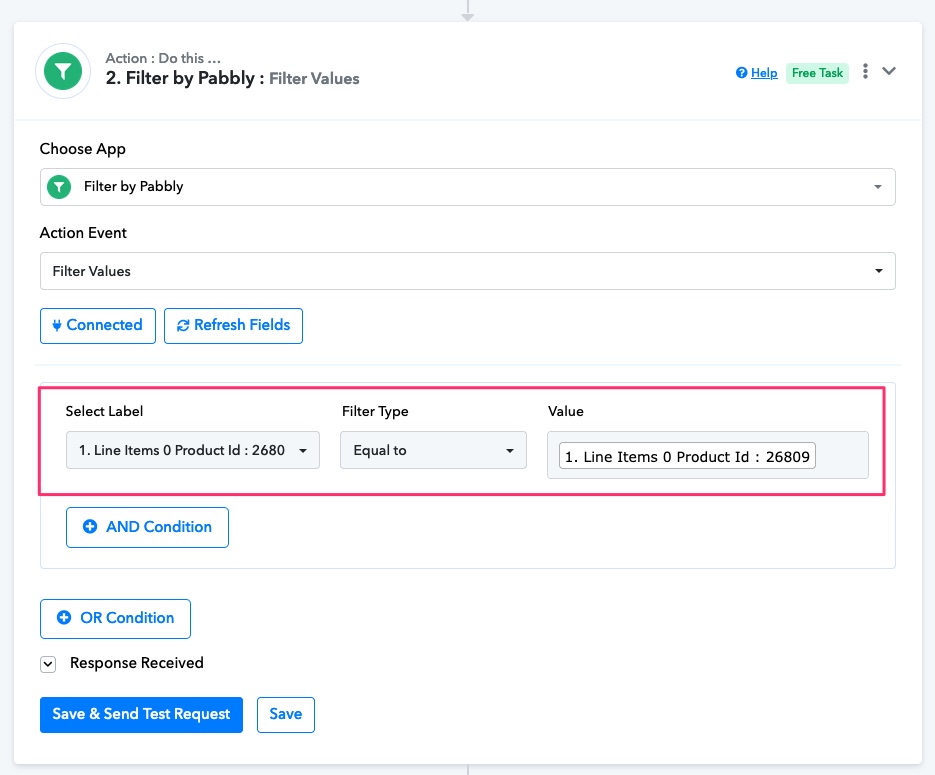Image resolution: width=935 pixels, height=775 pixels.
Task: Open the three-dot step options menu
Action: (865, 72)
